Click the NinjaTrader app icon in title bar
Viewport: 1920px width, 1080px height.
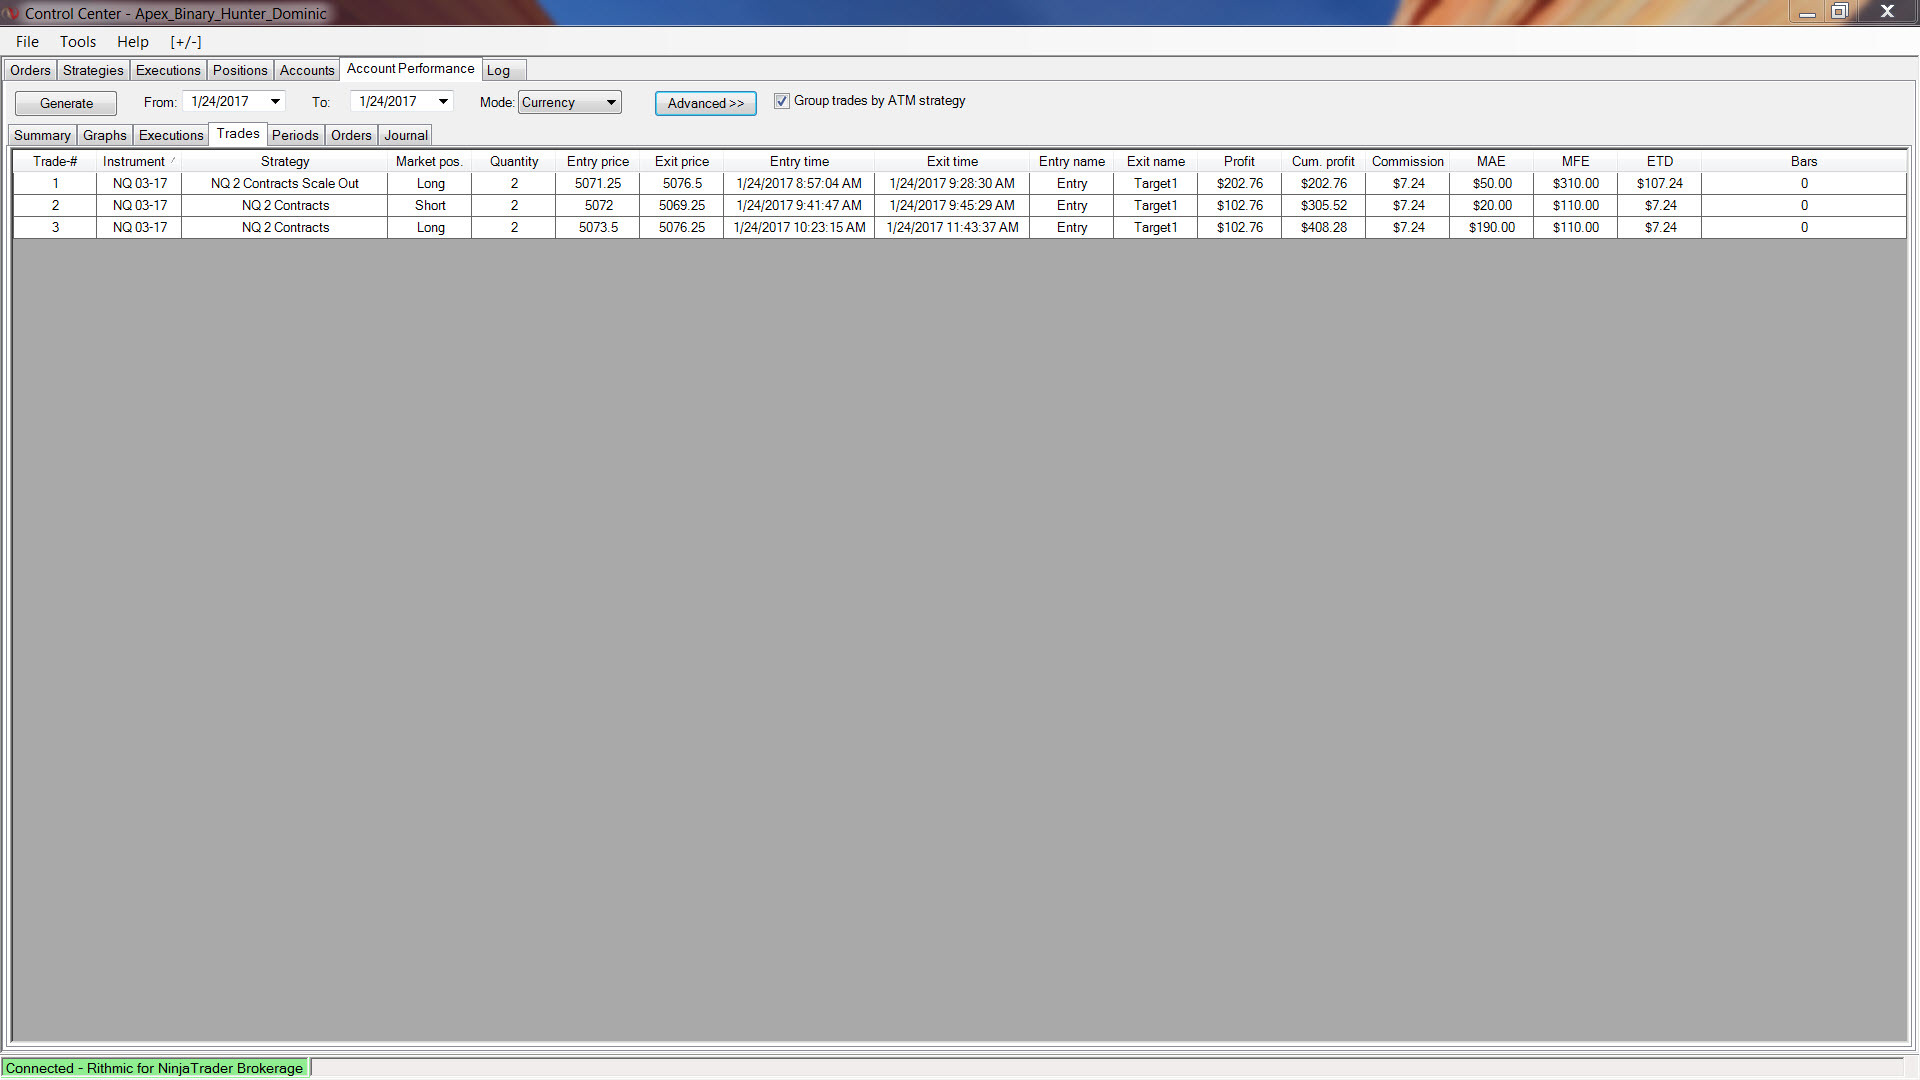coord(10,13)
